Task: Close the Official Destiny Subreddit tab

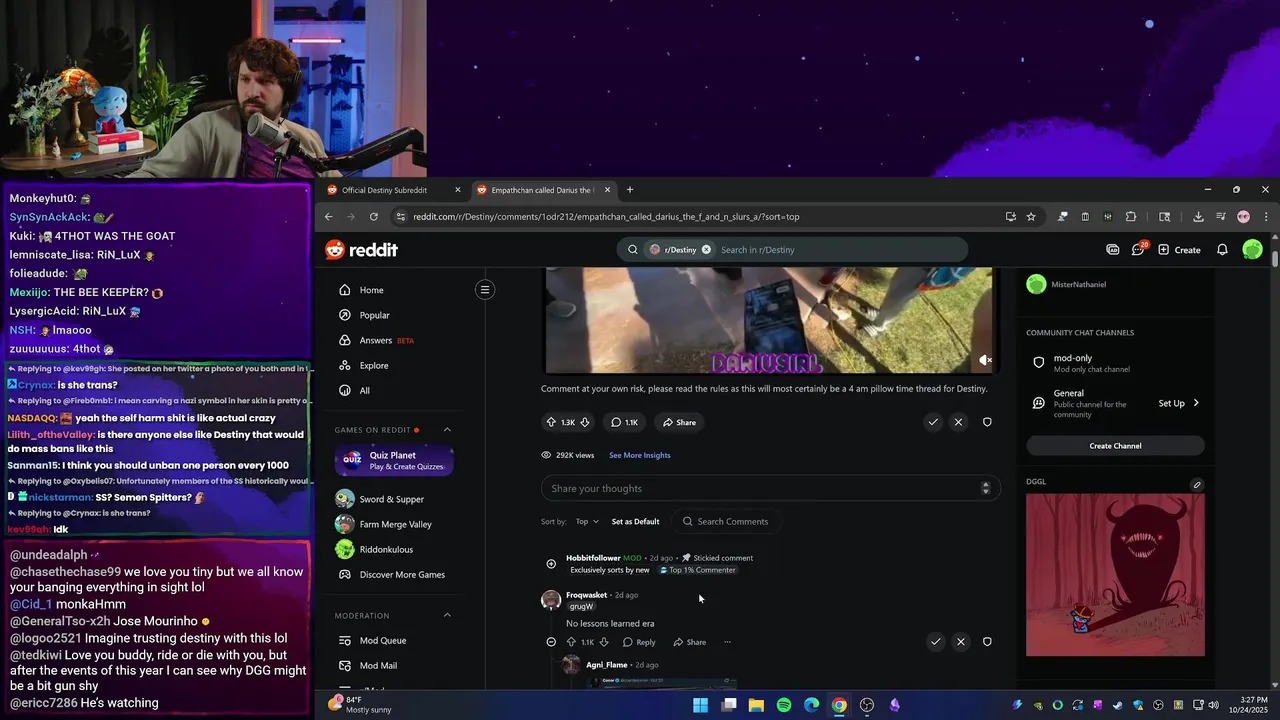Action: [x=458, y=190]
